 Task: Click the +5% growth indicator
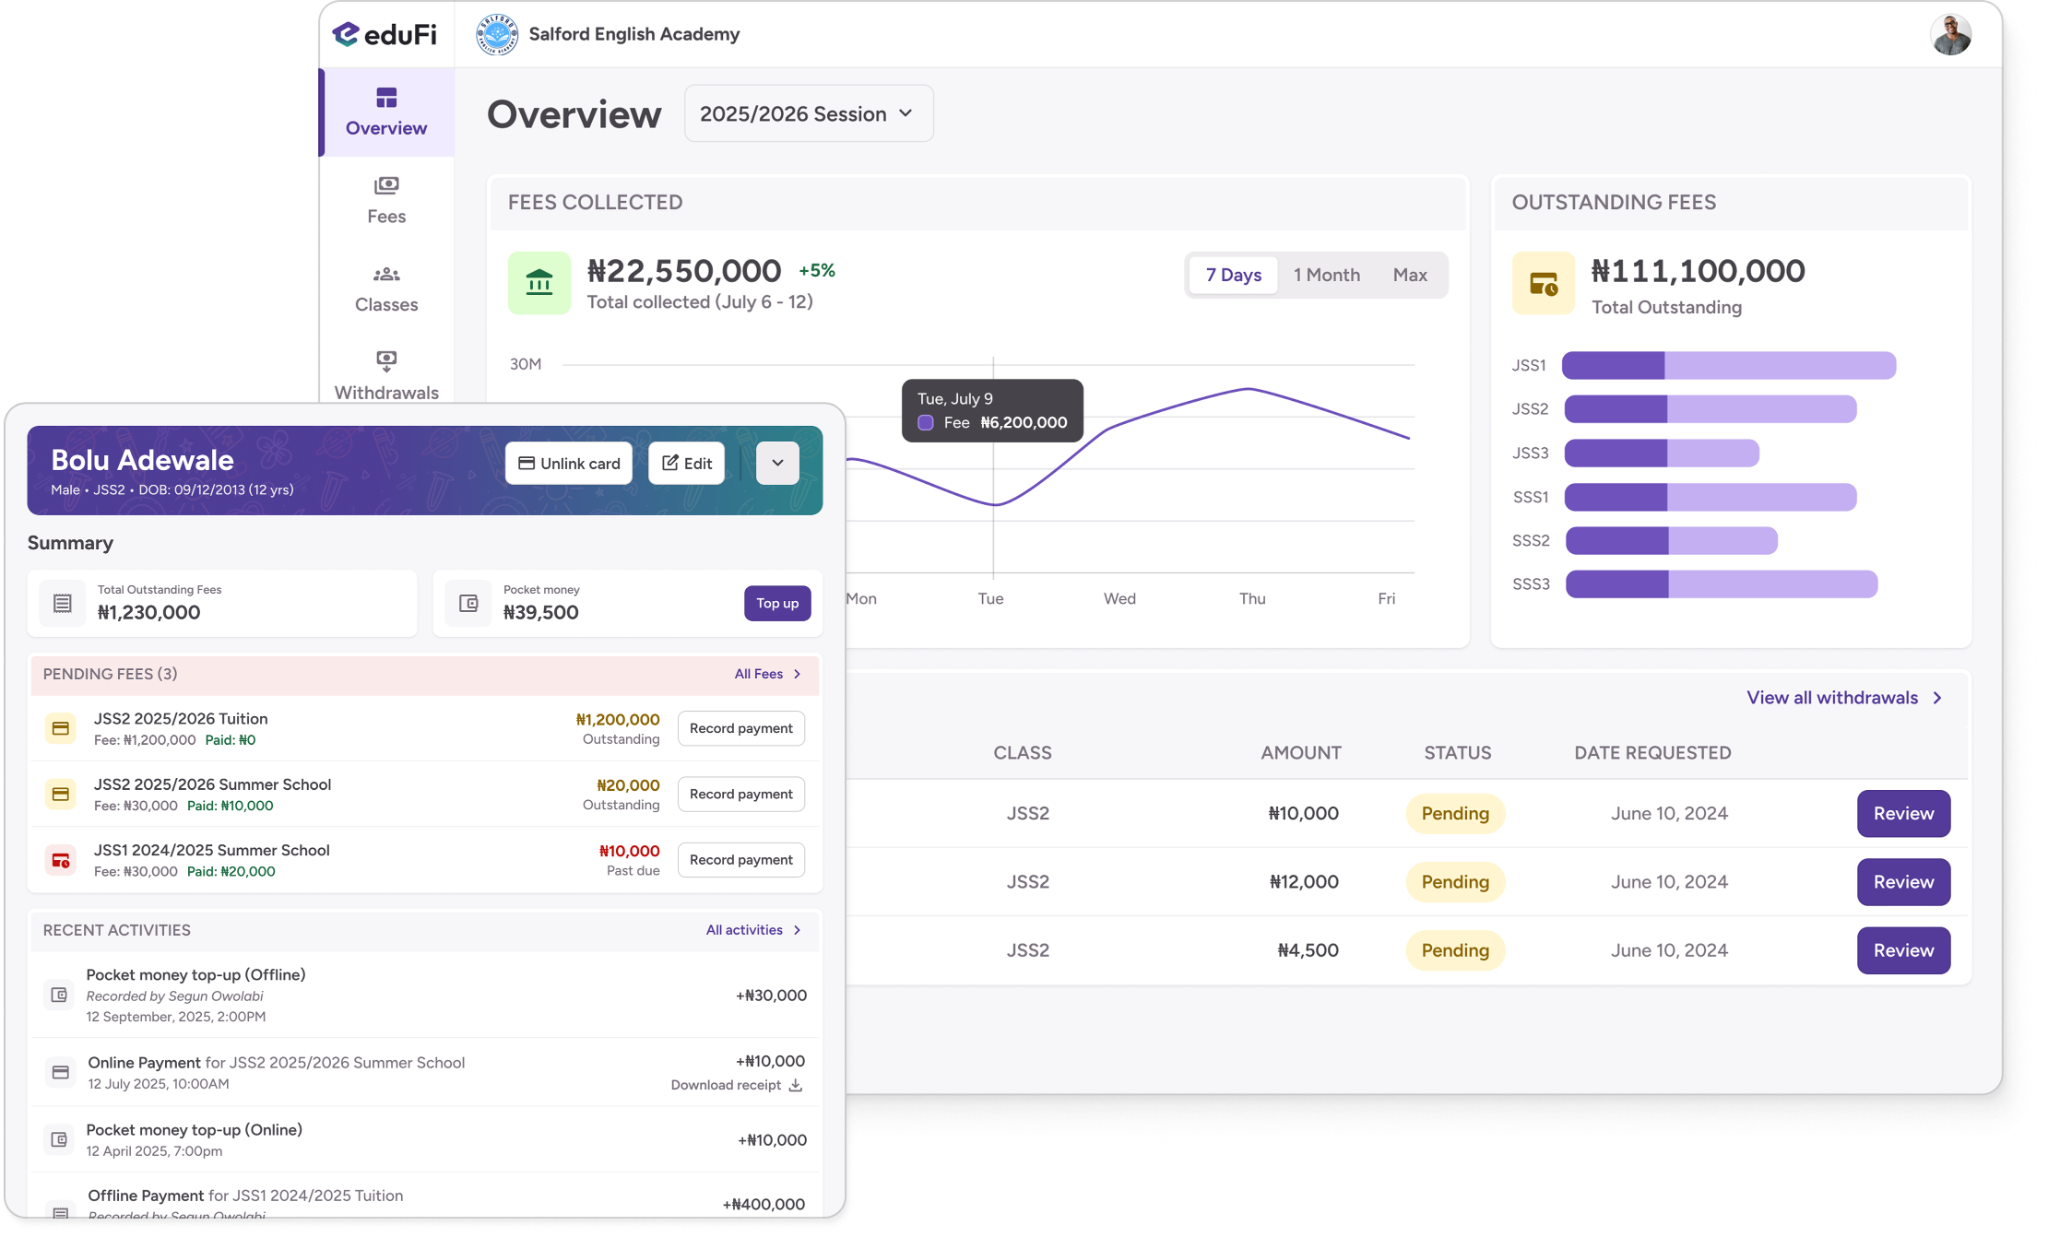(x=817, y=270)
